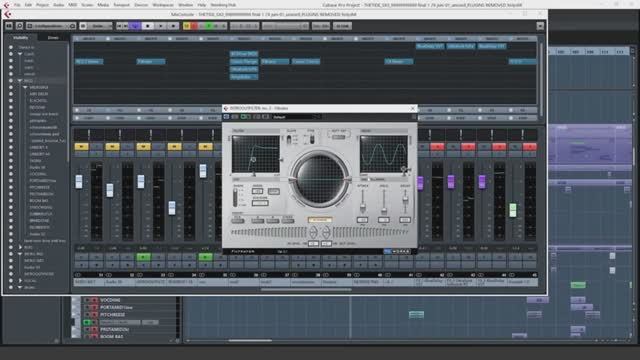The image size is (640, 360).
Task: Expand the VOCAL folder in visibility list
Action: pos(20,281)
